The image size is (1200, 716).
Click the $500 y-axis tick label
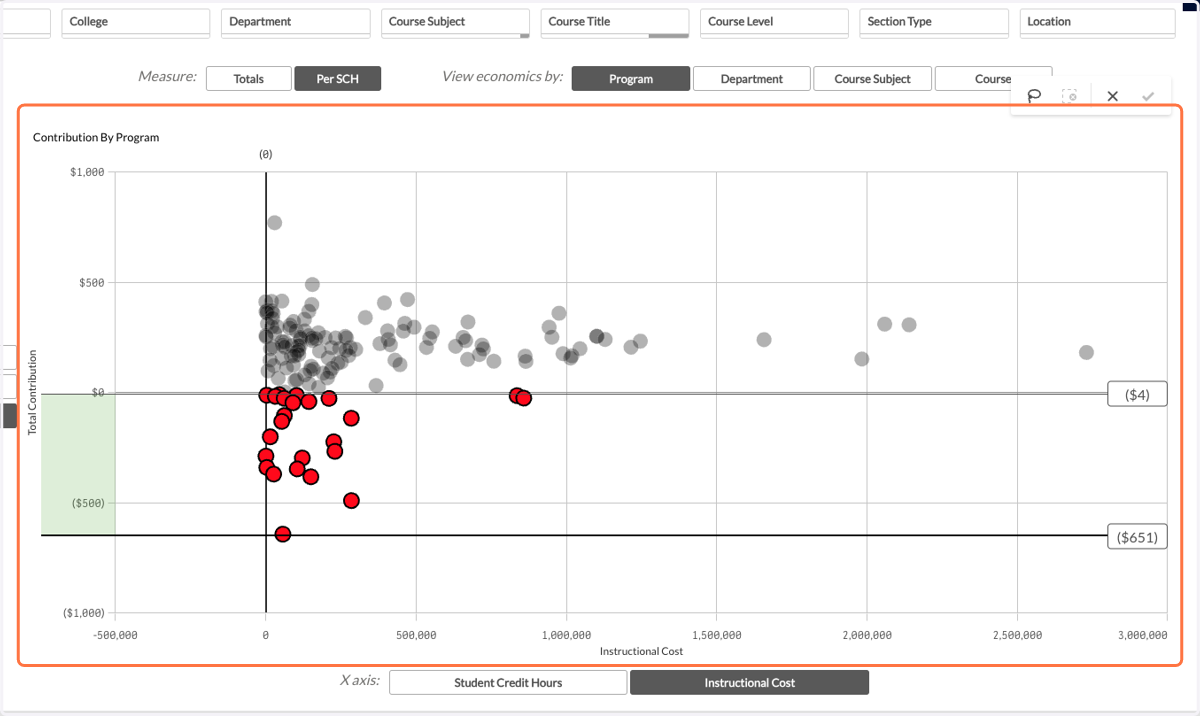point(93,282)
